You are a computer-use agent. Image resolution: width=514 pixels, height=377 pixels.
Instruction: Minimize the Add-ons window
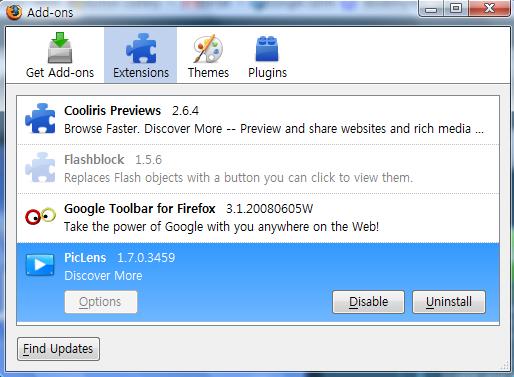click(x=431, y=9)
